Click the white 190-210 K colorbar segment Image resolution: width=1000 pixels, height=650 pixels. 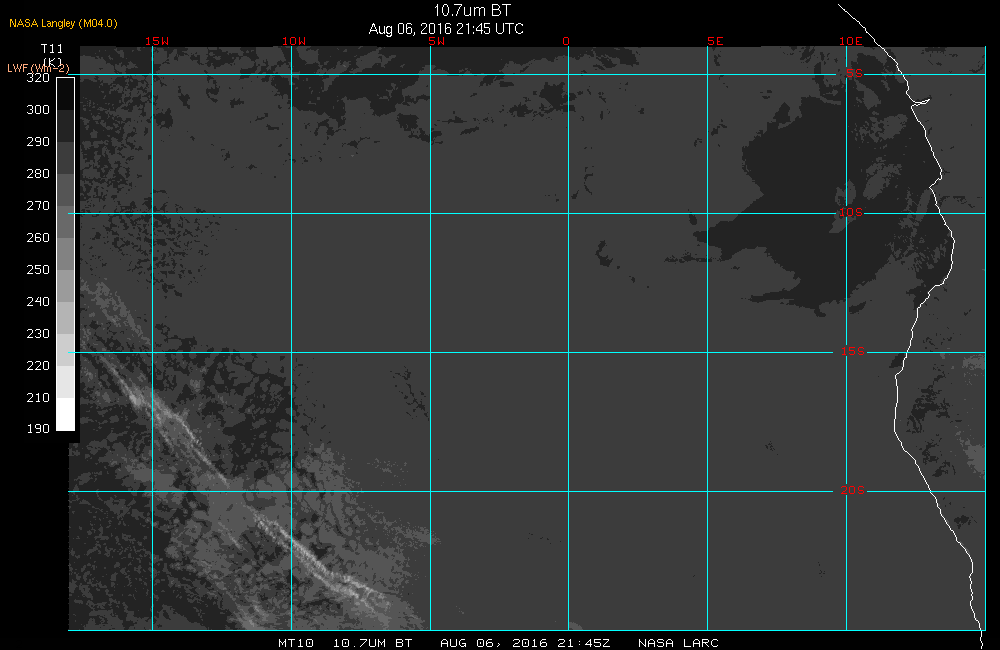pos(66,414)
